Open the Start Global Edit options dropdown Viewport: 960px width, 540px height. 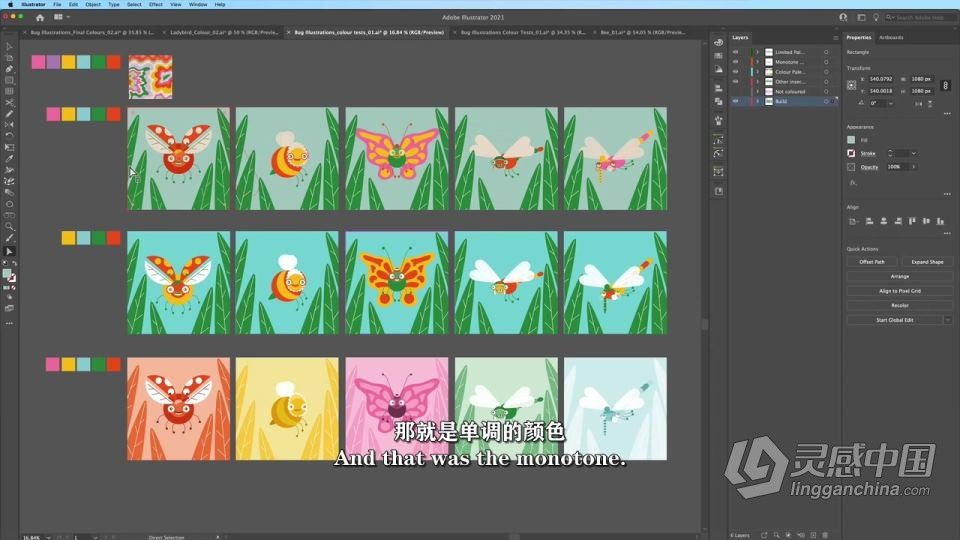coord(948,320)
